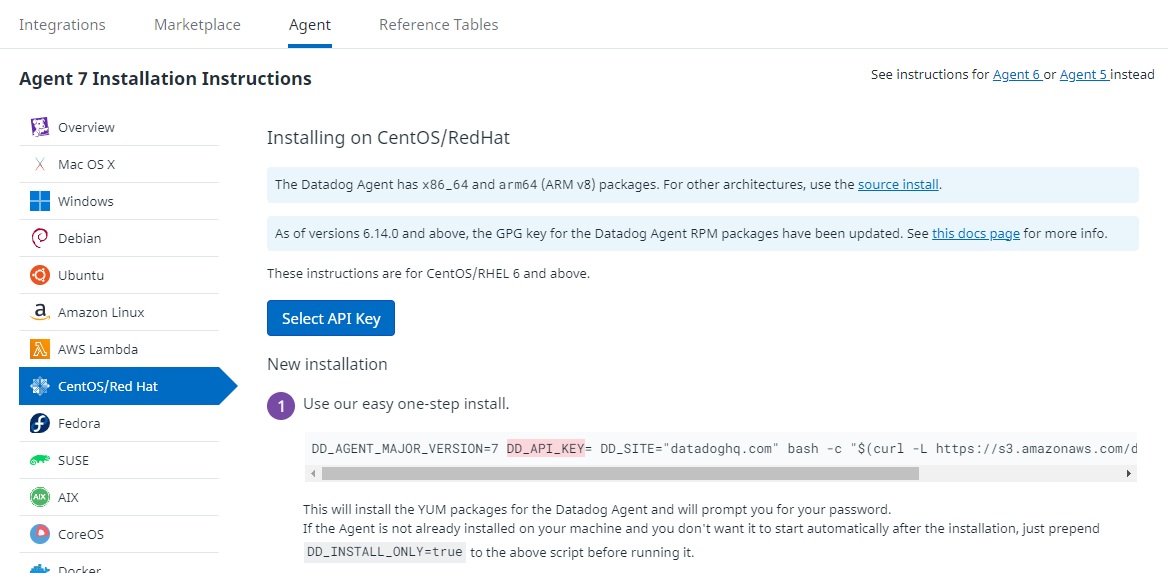This screenshot has width=1168, height=573.
Task: Click the AIX icon
Action: (39, 497)
